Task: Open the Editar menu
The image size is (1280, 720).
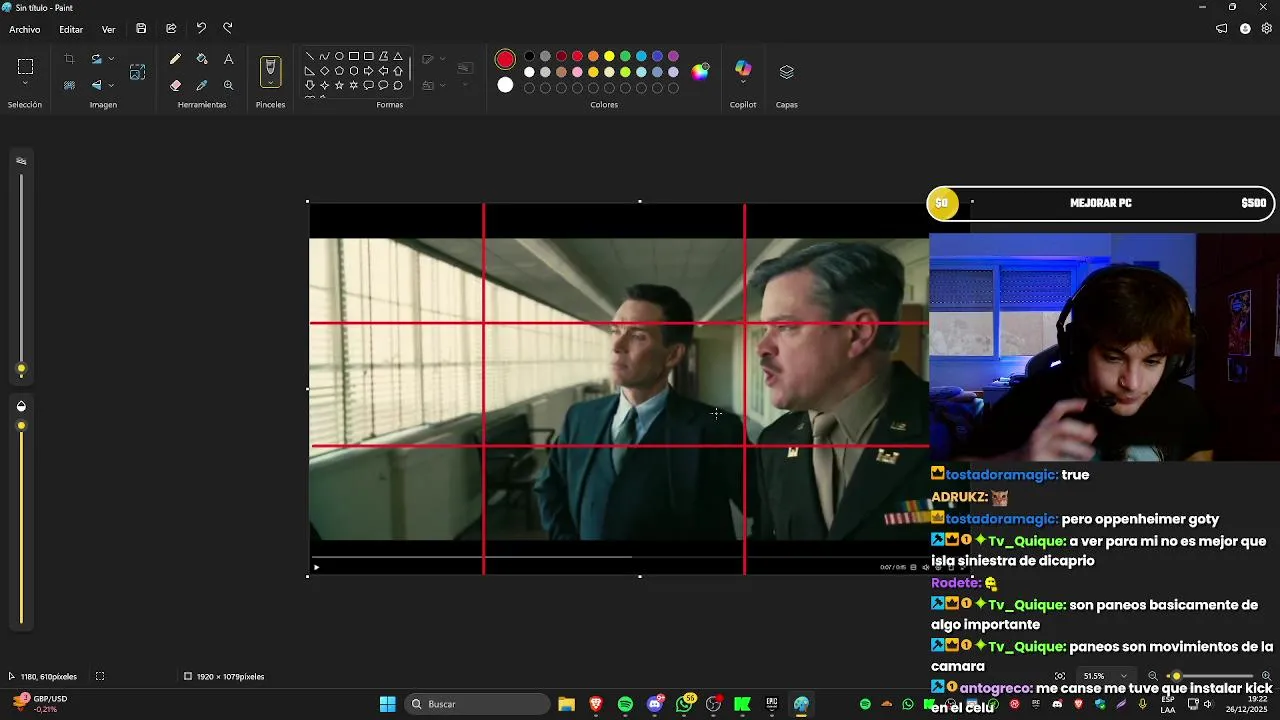Action: (x=71, y=29)
